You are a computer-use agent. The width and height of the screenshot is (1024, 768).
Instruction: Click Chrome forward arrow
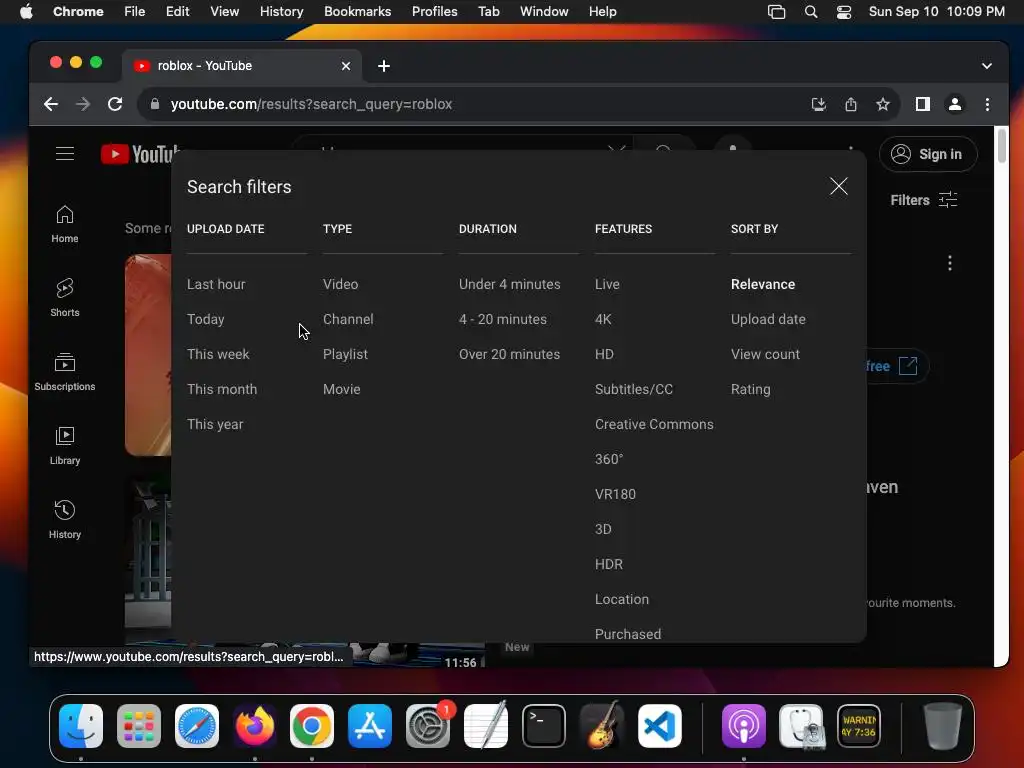click(83, 104)
